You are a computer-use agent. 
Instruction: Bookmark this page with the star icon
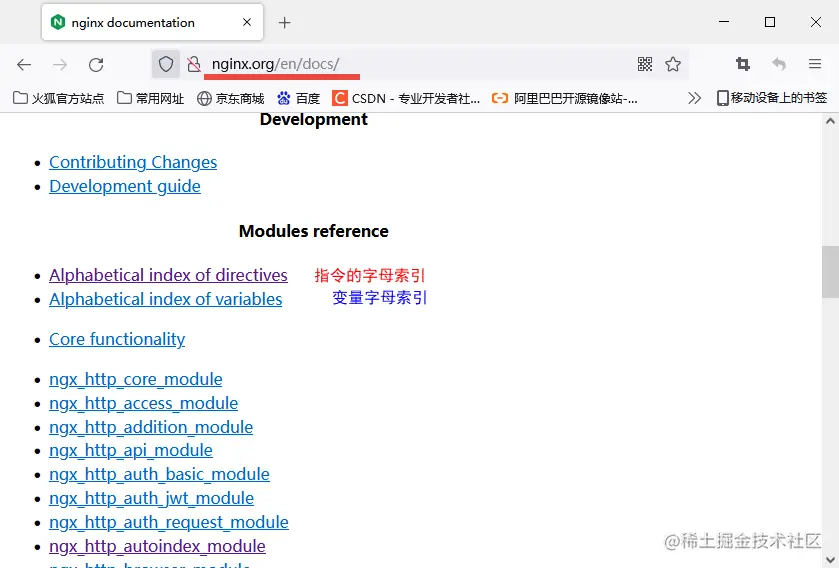pyautogui.click(x=673, y=64)
